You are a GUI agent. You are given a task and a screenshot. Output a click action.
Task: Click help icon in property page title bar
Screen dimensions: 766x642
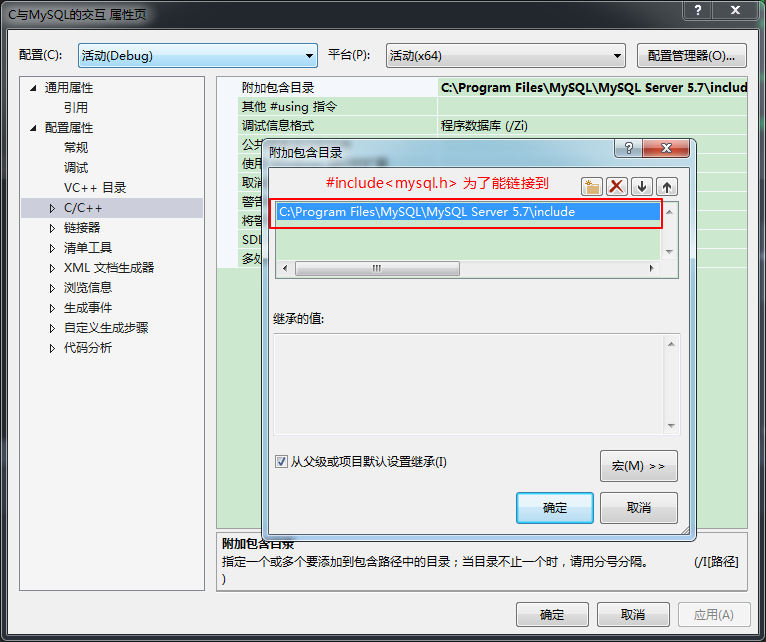[698, 10]
